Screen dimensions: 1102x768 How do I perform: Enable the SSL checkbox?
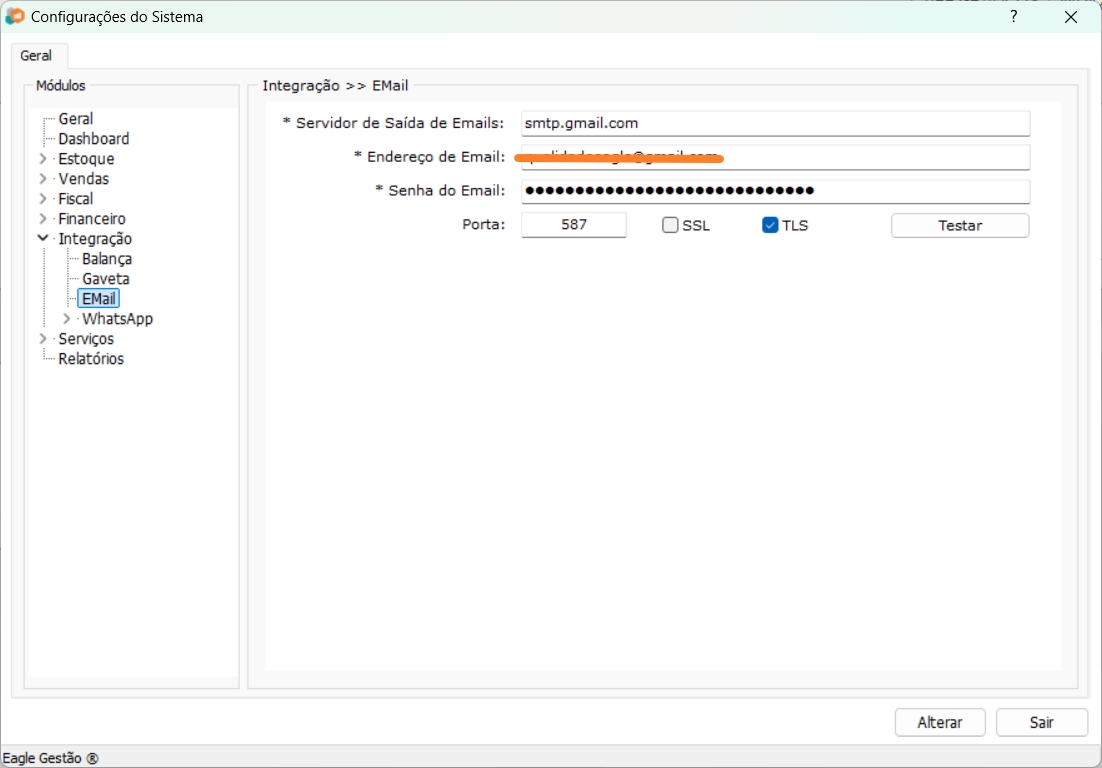670,225
